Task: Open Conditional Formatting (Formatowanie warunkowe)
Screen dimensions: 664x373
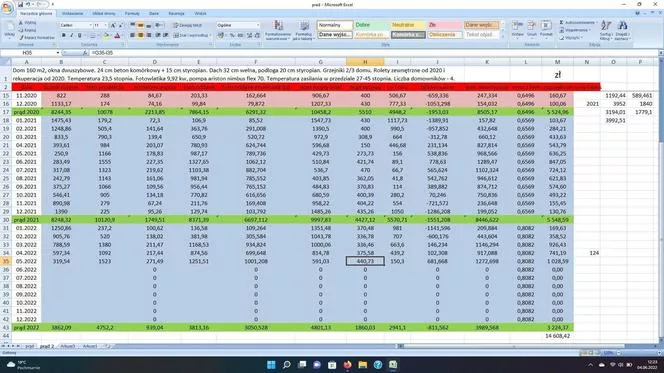Action: (278, 30)
